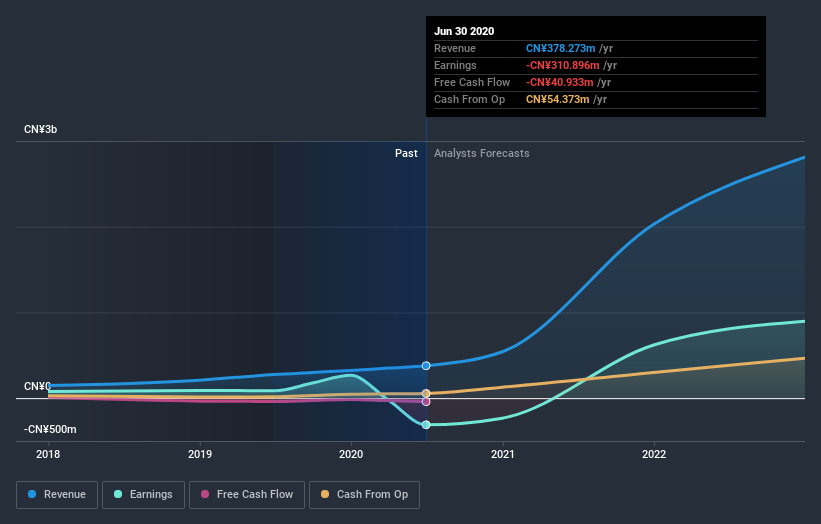This screenshot has height=524, width=821.
Task: Click the -CN¥40.933m free cash flow value
Action: tap(560, 82)
